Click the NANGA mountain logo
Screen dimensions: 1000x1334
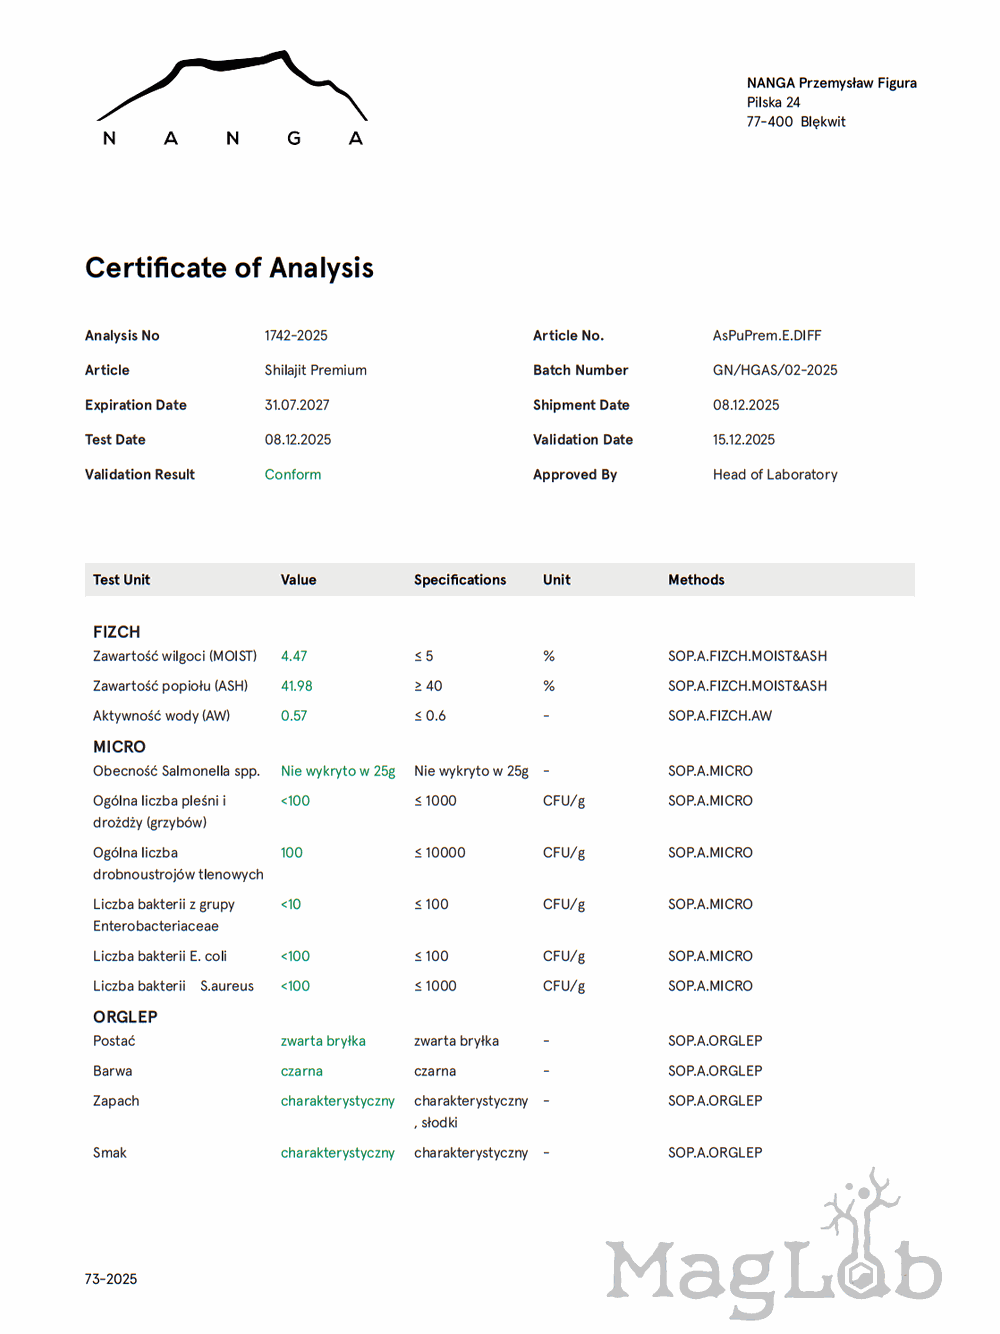pyautogui.click(x=232, y=98)
